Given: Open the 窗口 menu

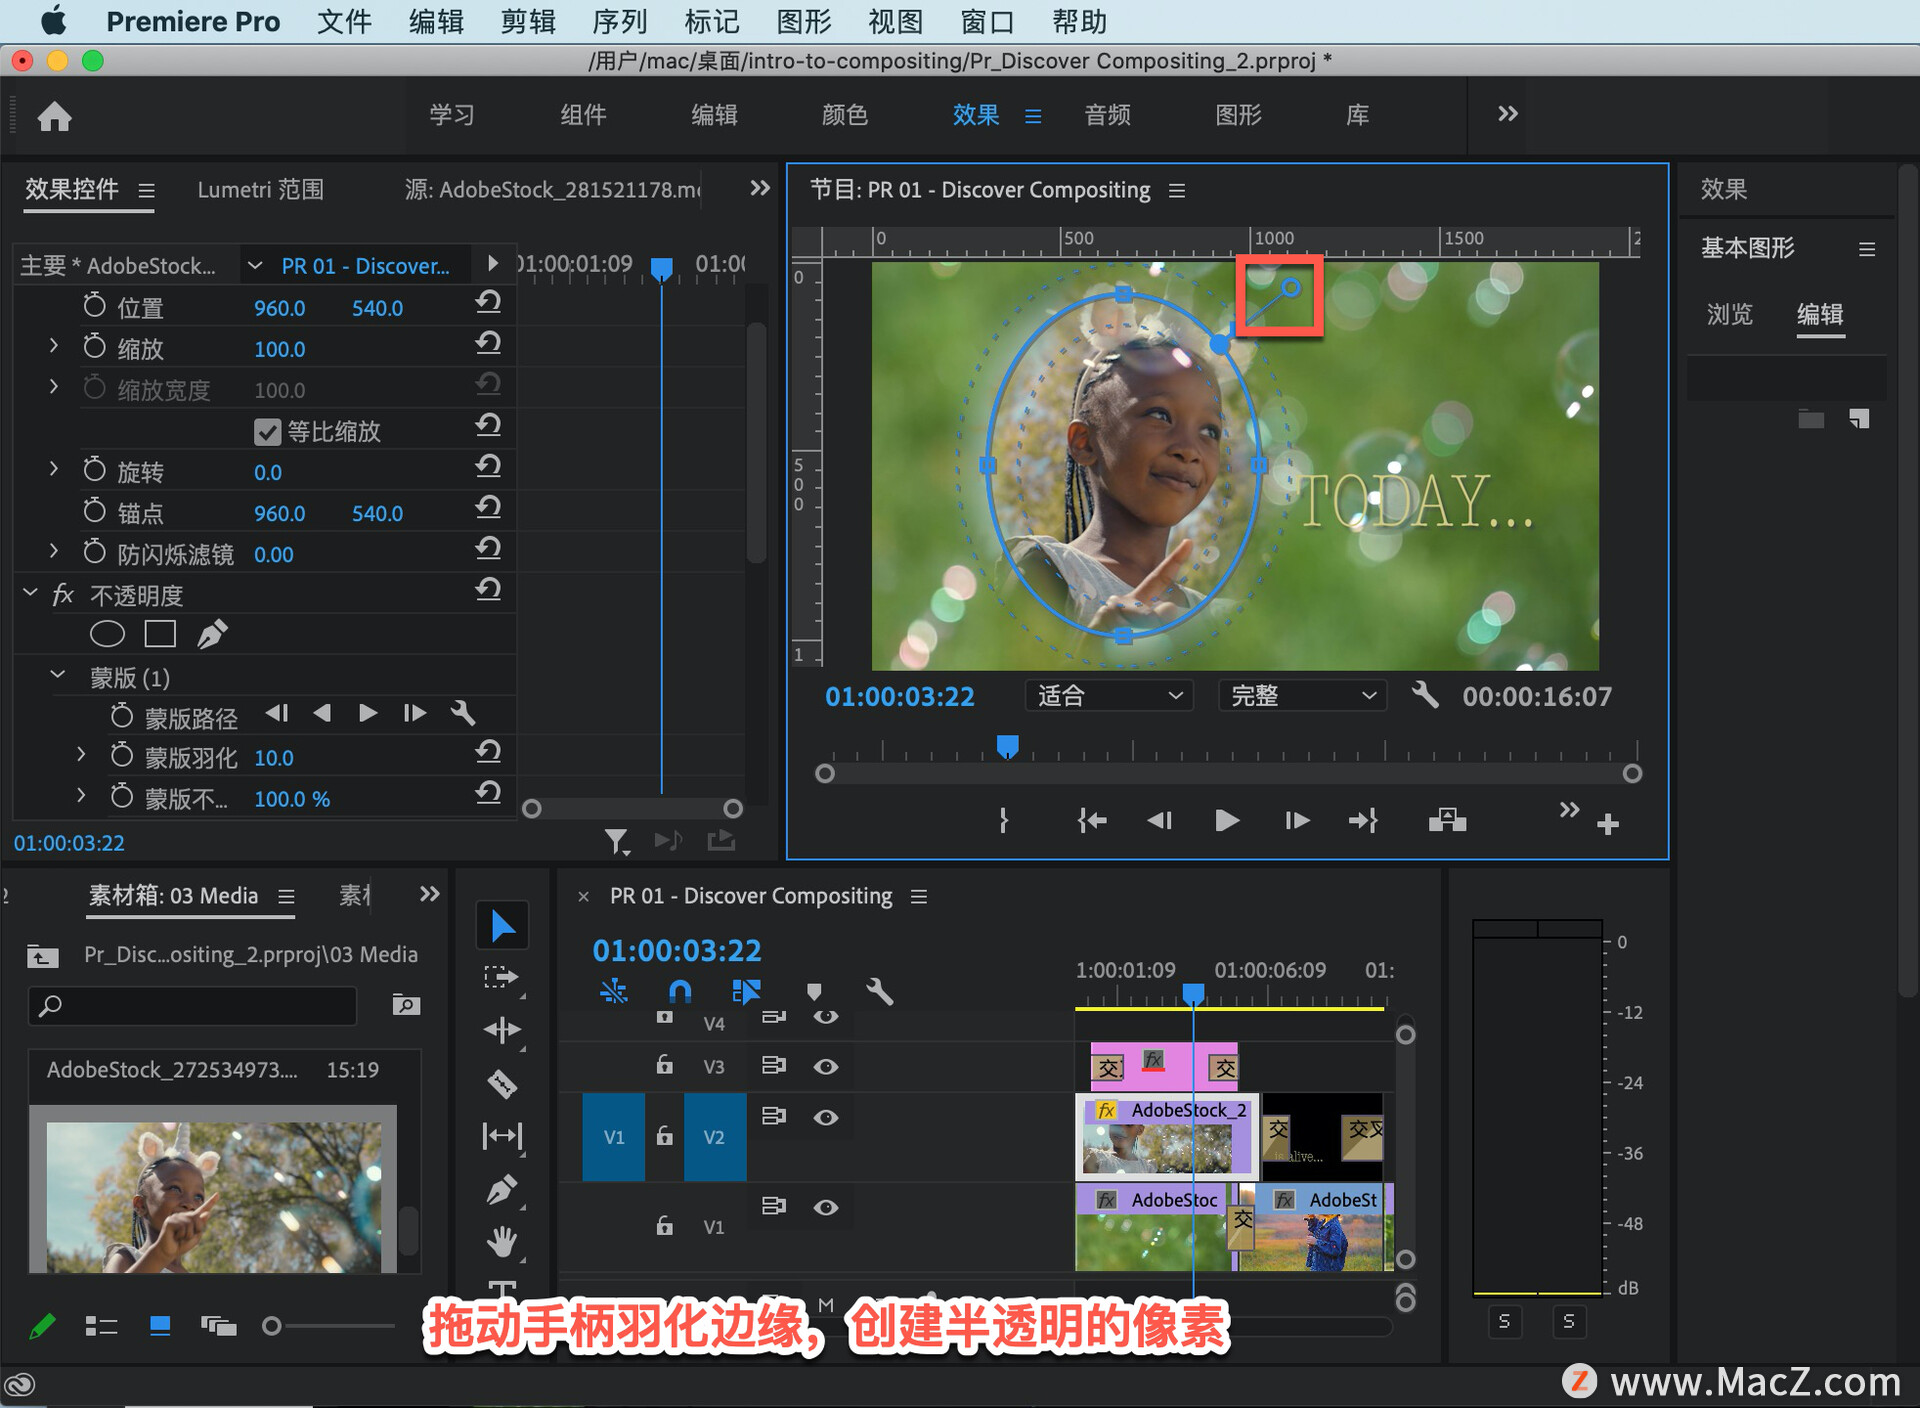Looking at the screenshot, I should (987, 21).
